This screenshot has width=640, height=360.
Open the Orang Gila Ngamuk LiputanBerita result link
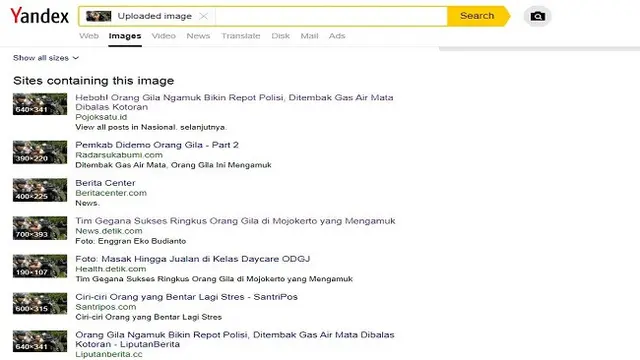(x=235, y=339)
